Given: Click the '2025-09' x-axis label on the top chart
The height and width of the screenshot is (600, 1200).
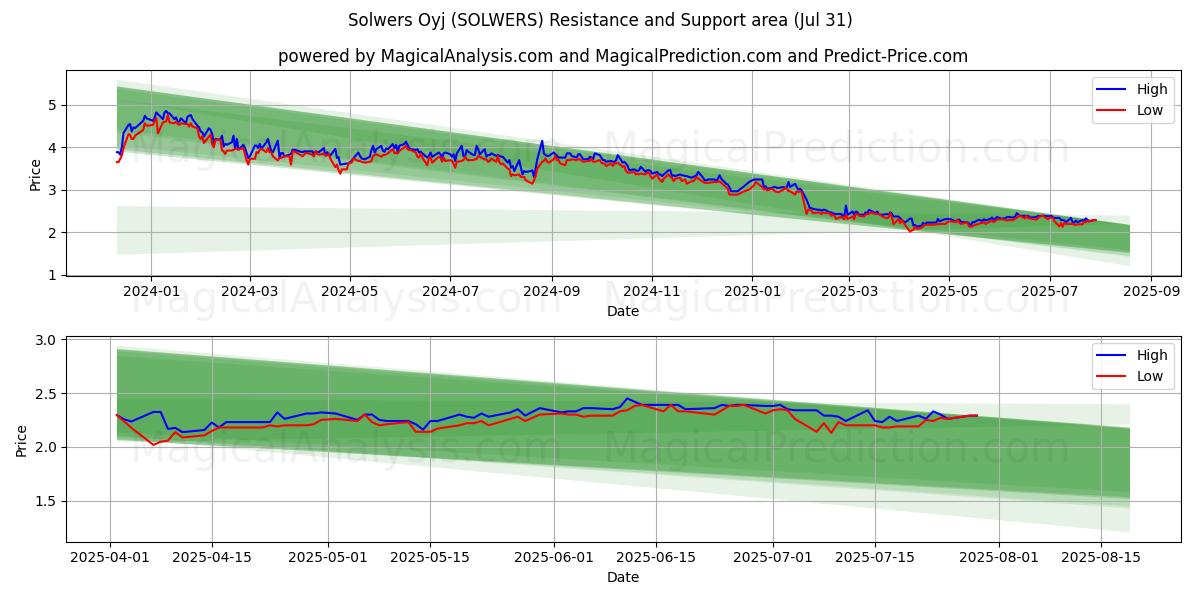Looking at the screenshot, I should pos(1151,292).
